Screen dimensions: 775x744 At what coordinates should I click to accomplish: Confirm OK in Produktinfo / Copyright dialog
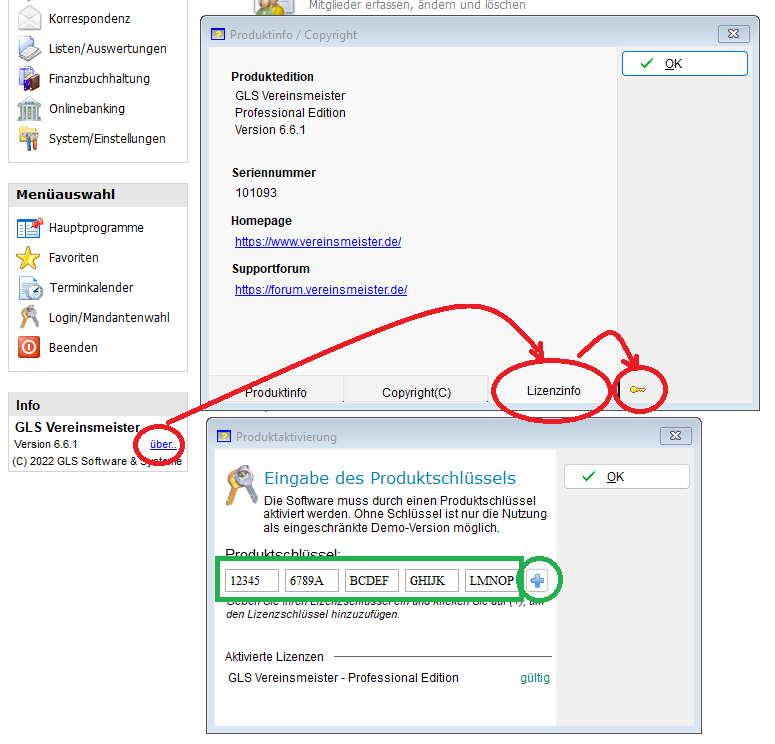685,64
